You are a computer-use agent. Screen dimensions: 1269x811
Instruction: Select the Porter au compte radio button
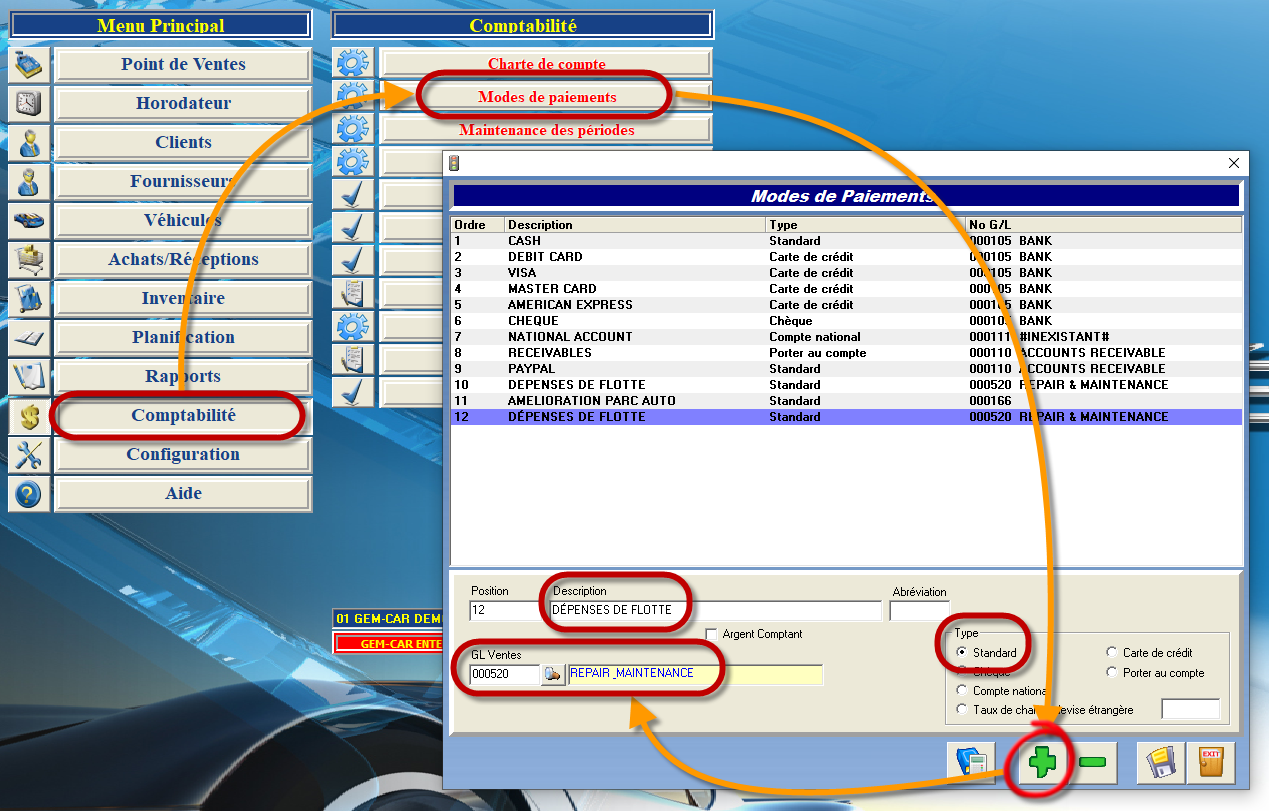pyautogui.click(x=1112, y=673)
